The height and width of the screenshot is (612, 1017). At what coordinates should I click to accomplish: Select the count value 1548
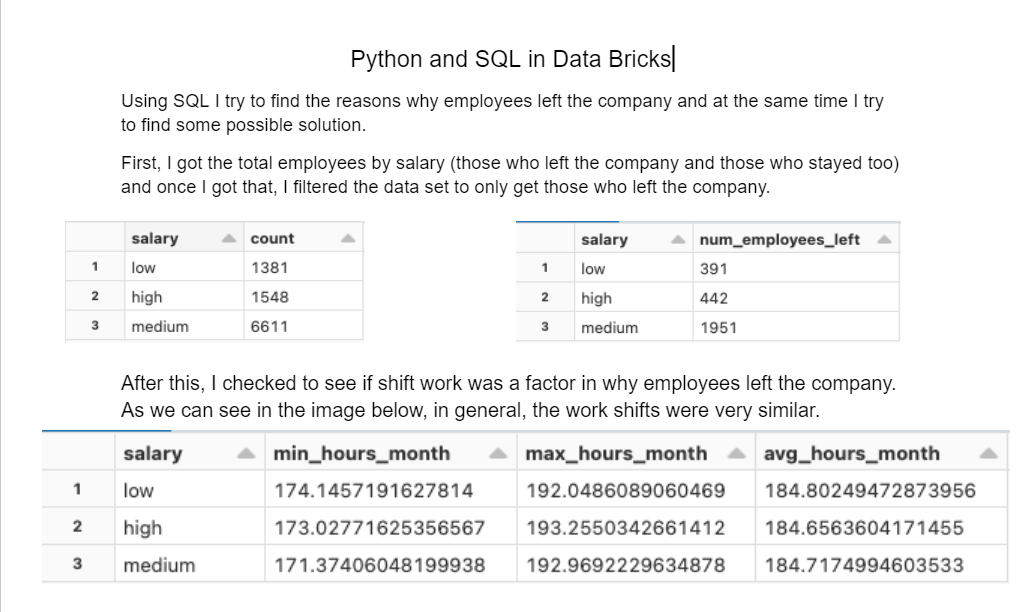pyautogui.click(x=269, y=297)
